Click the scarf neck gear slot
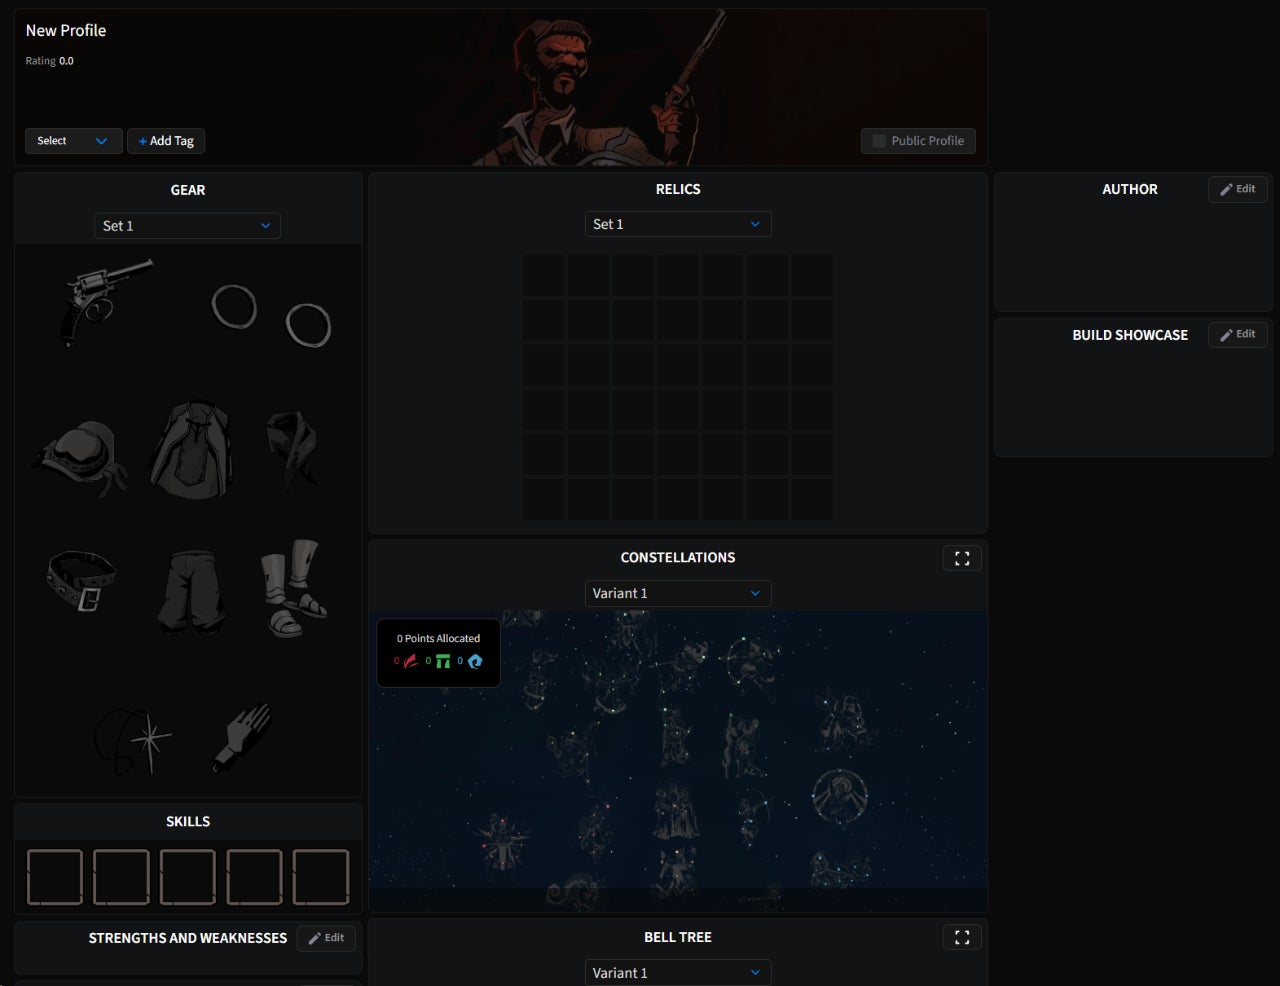The width and height of the screenshot is (1280, 986). point(291,450)
